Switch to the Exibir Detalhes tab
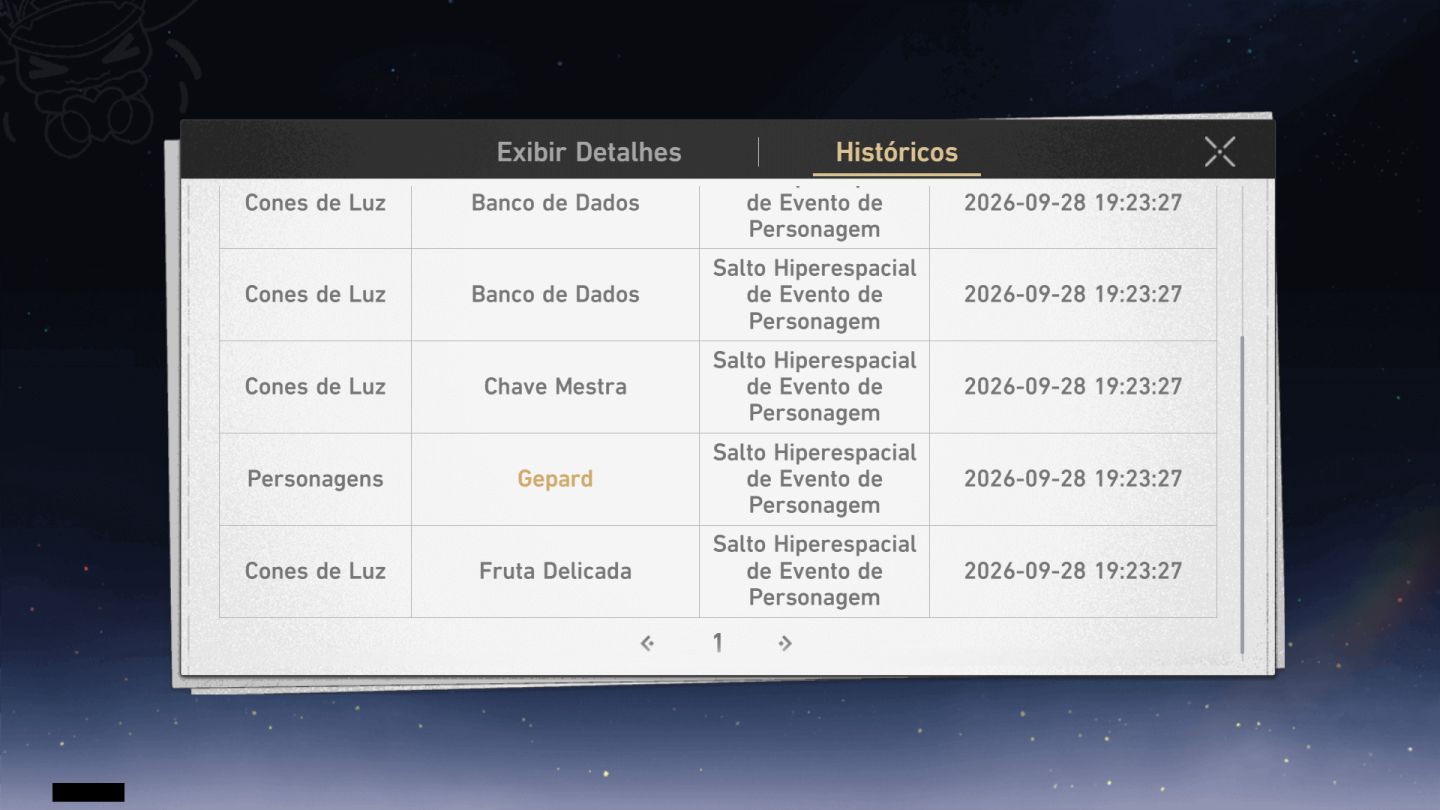Viewport: 1440px width, 810px height. point(589,152)
